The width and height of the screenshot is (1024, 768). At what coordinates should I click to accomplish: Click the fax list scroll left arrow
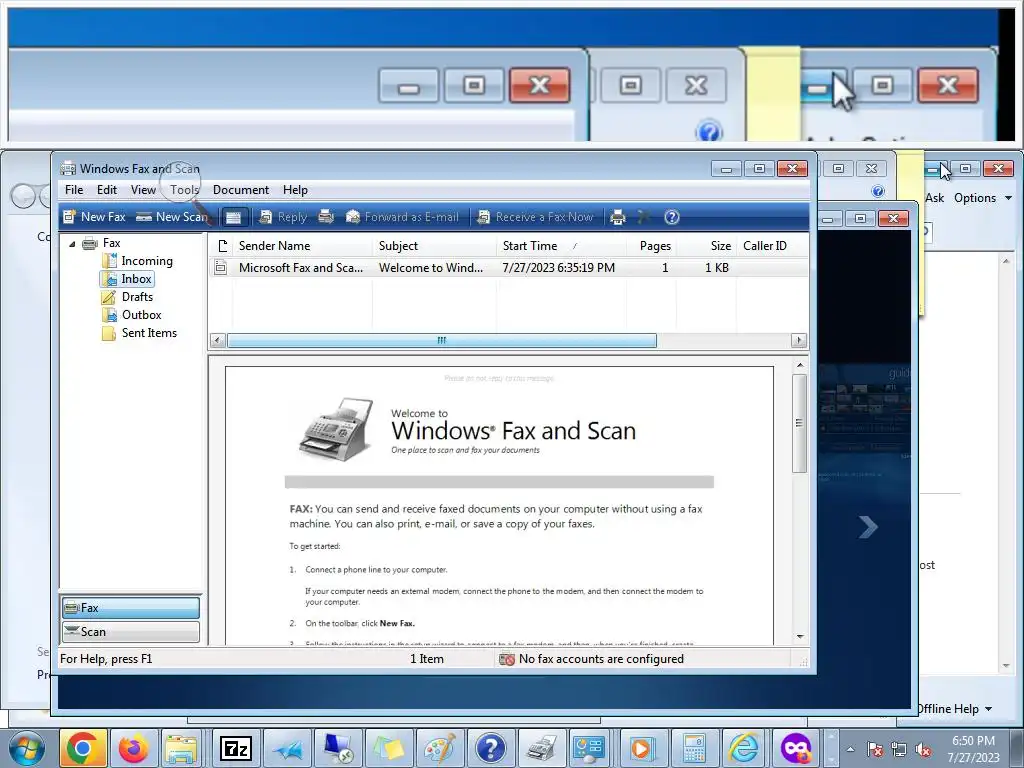pyautogui.click(x=218, y=340)
